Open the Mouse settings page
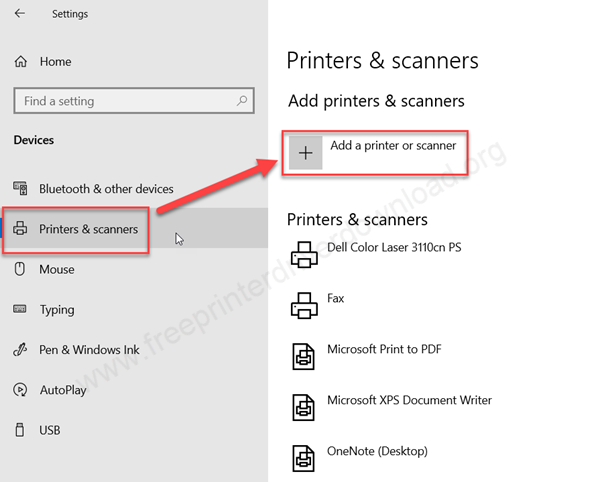Viewport: 600px width, 482px height. point(56,270)
